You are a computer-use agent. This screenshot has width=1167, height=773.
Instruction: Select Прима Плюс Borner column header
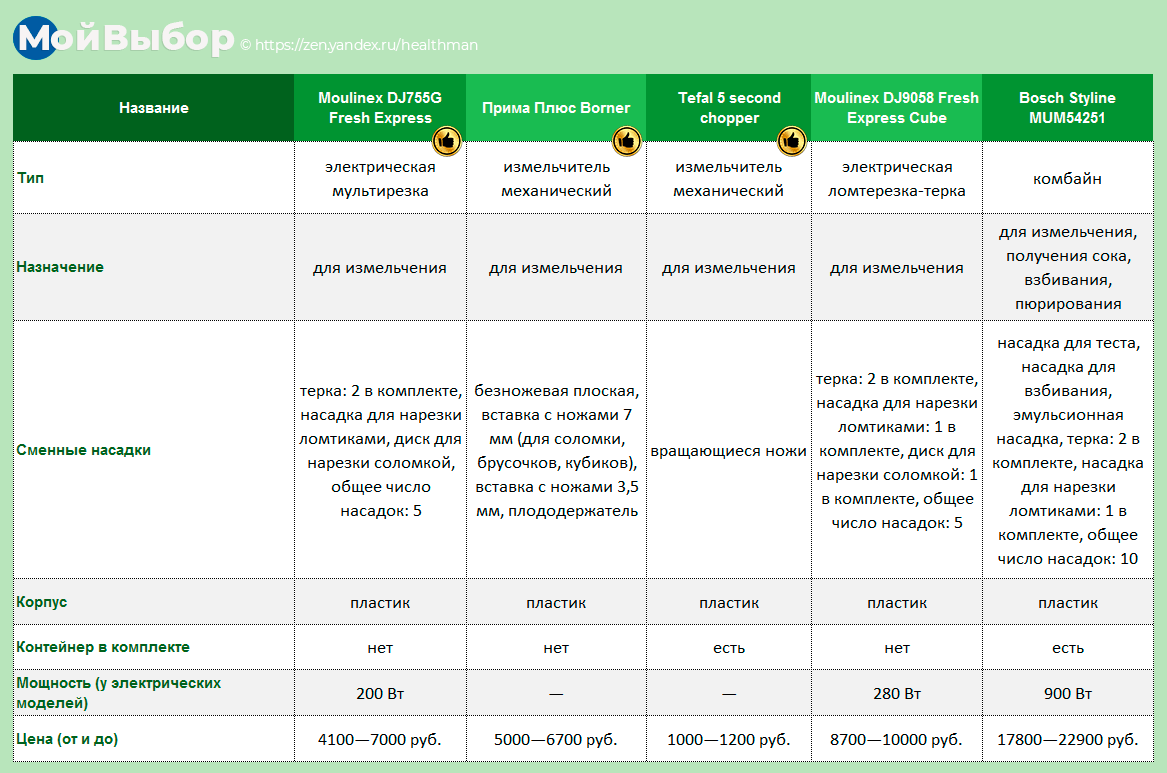point(556,108)
